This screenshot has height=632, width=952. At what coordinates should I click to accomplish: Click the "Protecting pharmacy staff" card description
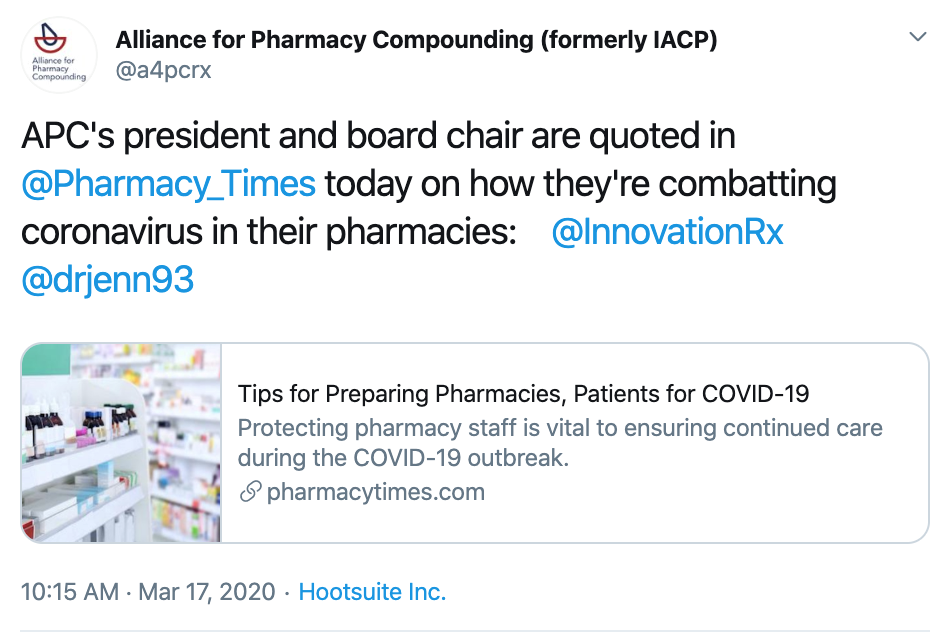pyautogui.click(x=560, y=429)
